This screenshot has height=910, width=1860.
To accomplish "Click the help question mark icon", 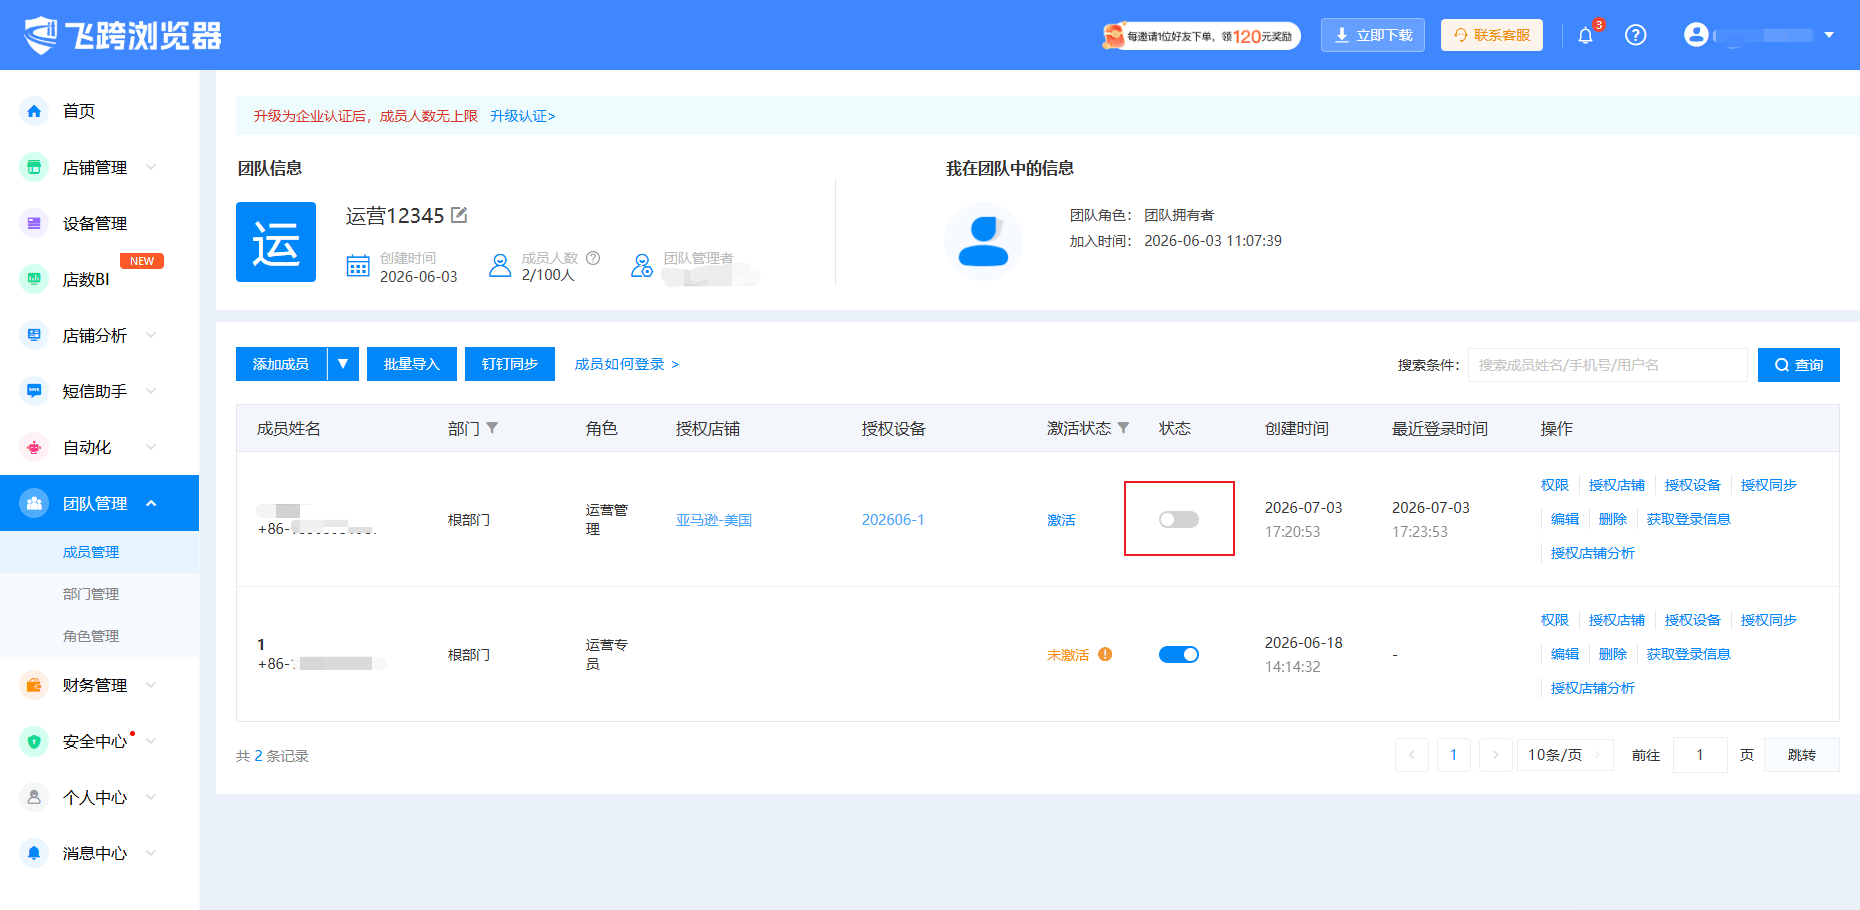I will 1636,35.
